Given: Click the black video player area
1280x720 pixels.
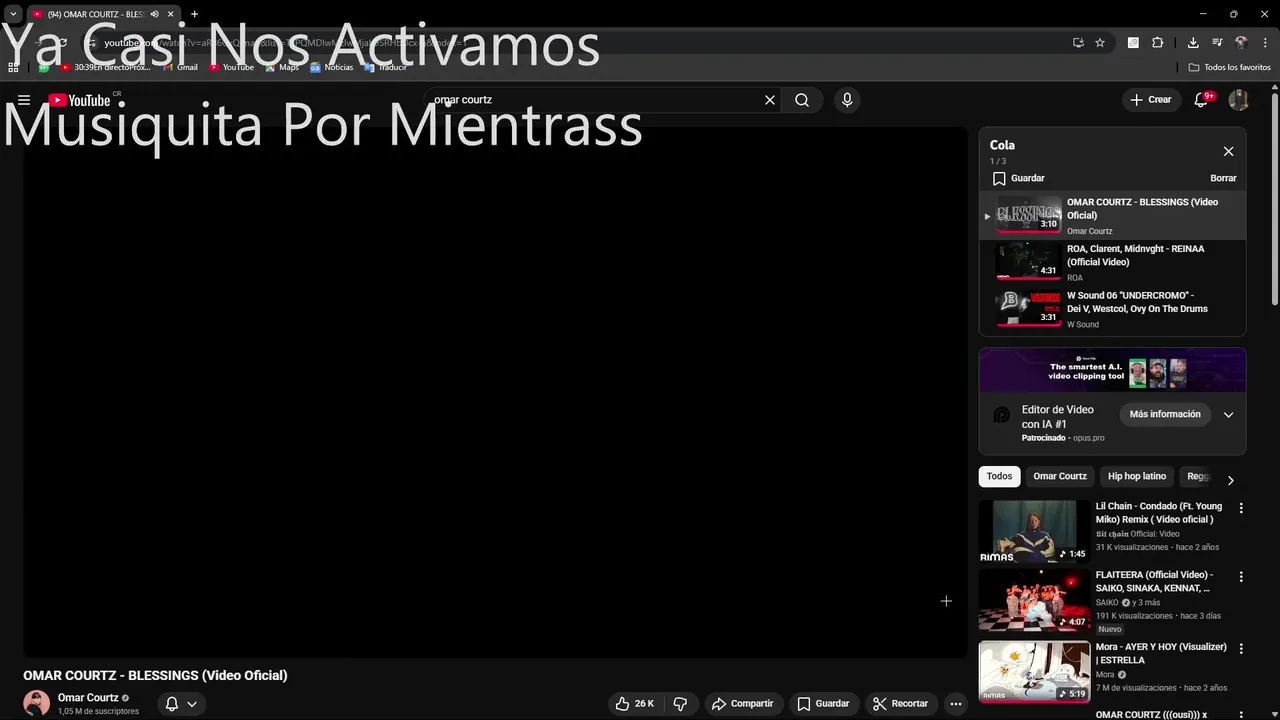Looking at the screenshot, I should (496, 392).
